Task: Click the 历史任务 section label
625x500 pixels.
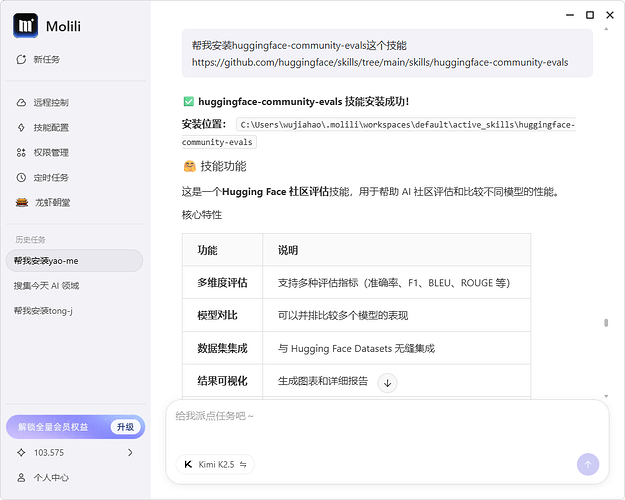Action: tap(30, 240)
